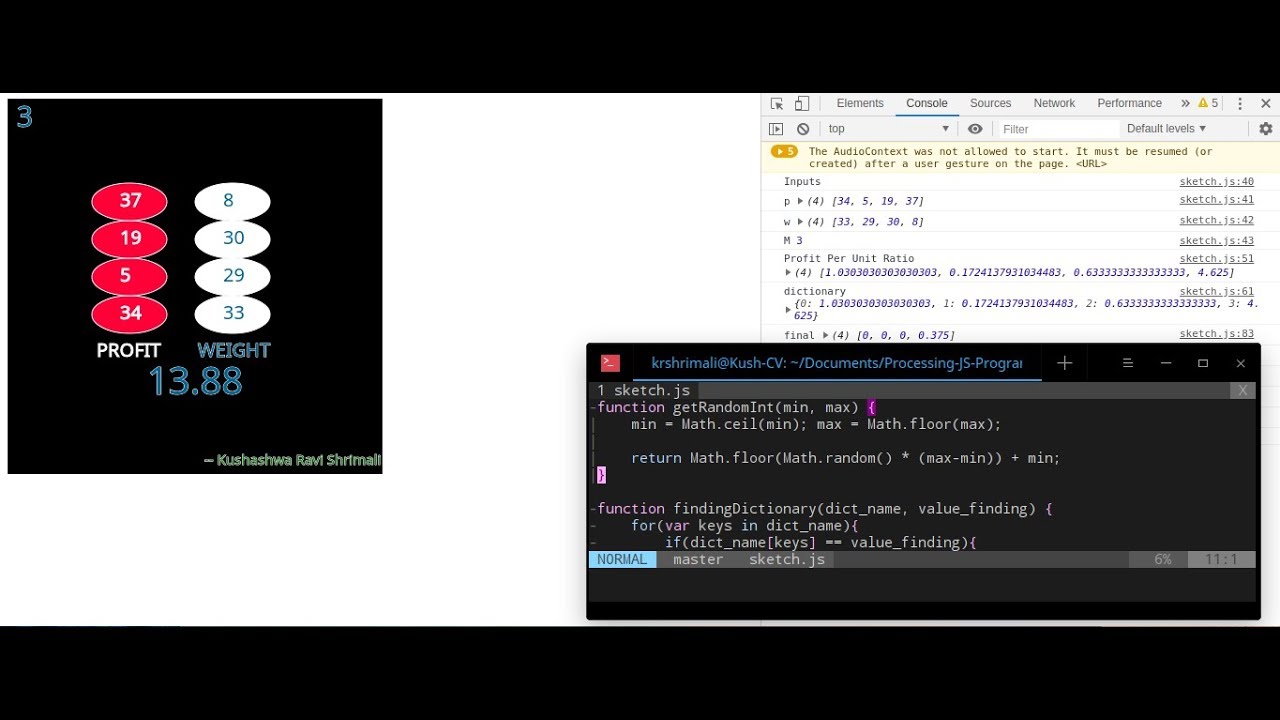Image resolution: width=1280 pixels, height=720 pixels.
Task: Click the 'Inputs' console log text
Action: pos(802,182)
